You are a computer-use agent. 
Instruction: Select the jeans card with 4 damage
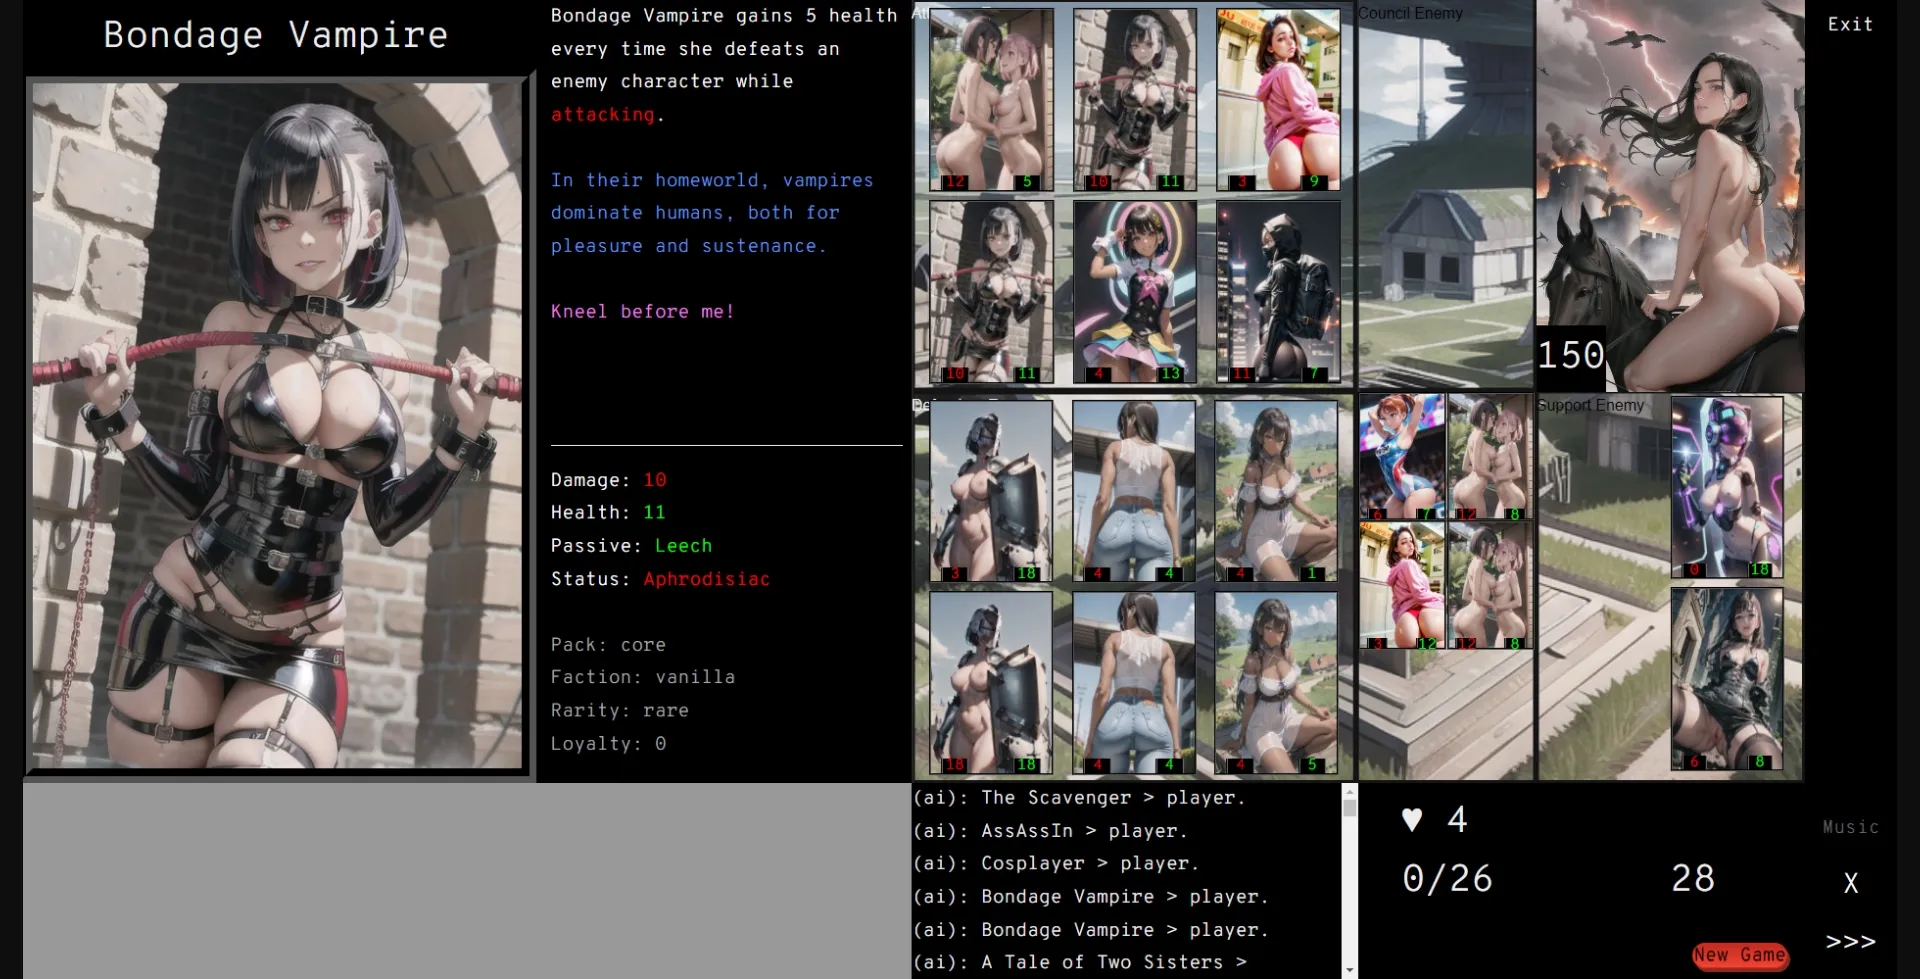[x=1134, y=490]
